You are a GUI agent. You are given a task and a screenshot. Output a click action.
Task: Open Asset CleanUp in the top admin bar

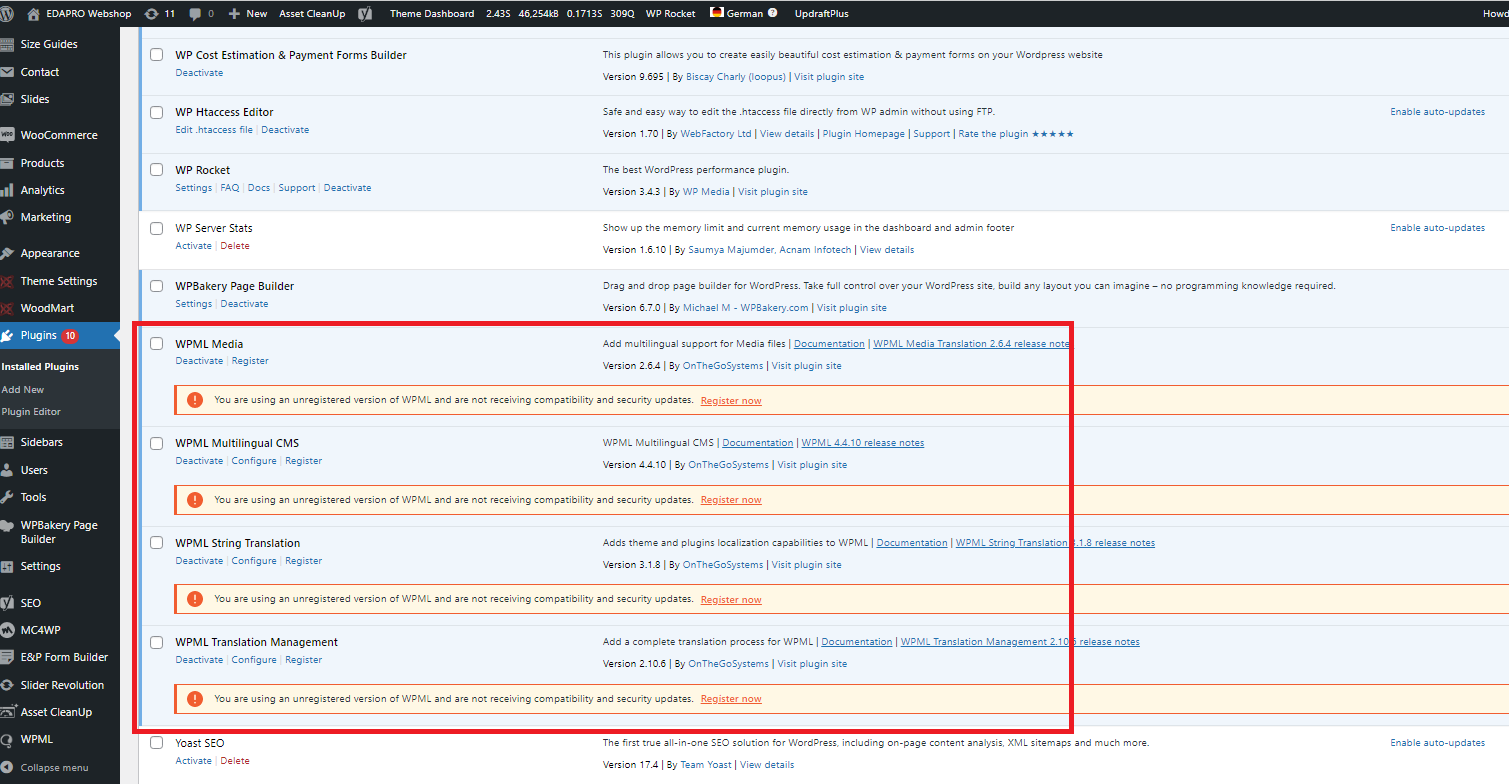(x=313, y=14)
